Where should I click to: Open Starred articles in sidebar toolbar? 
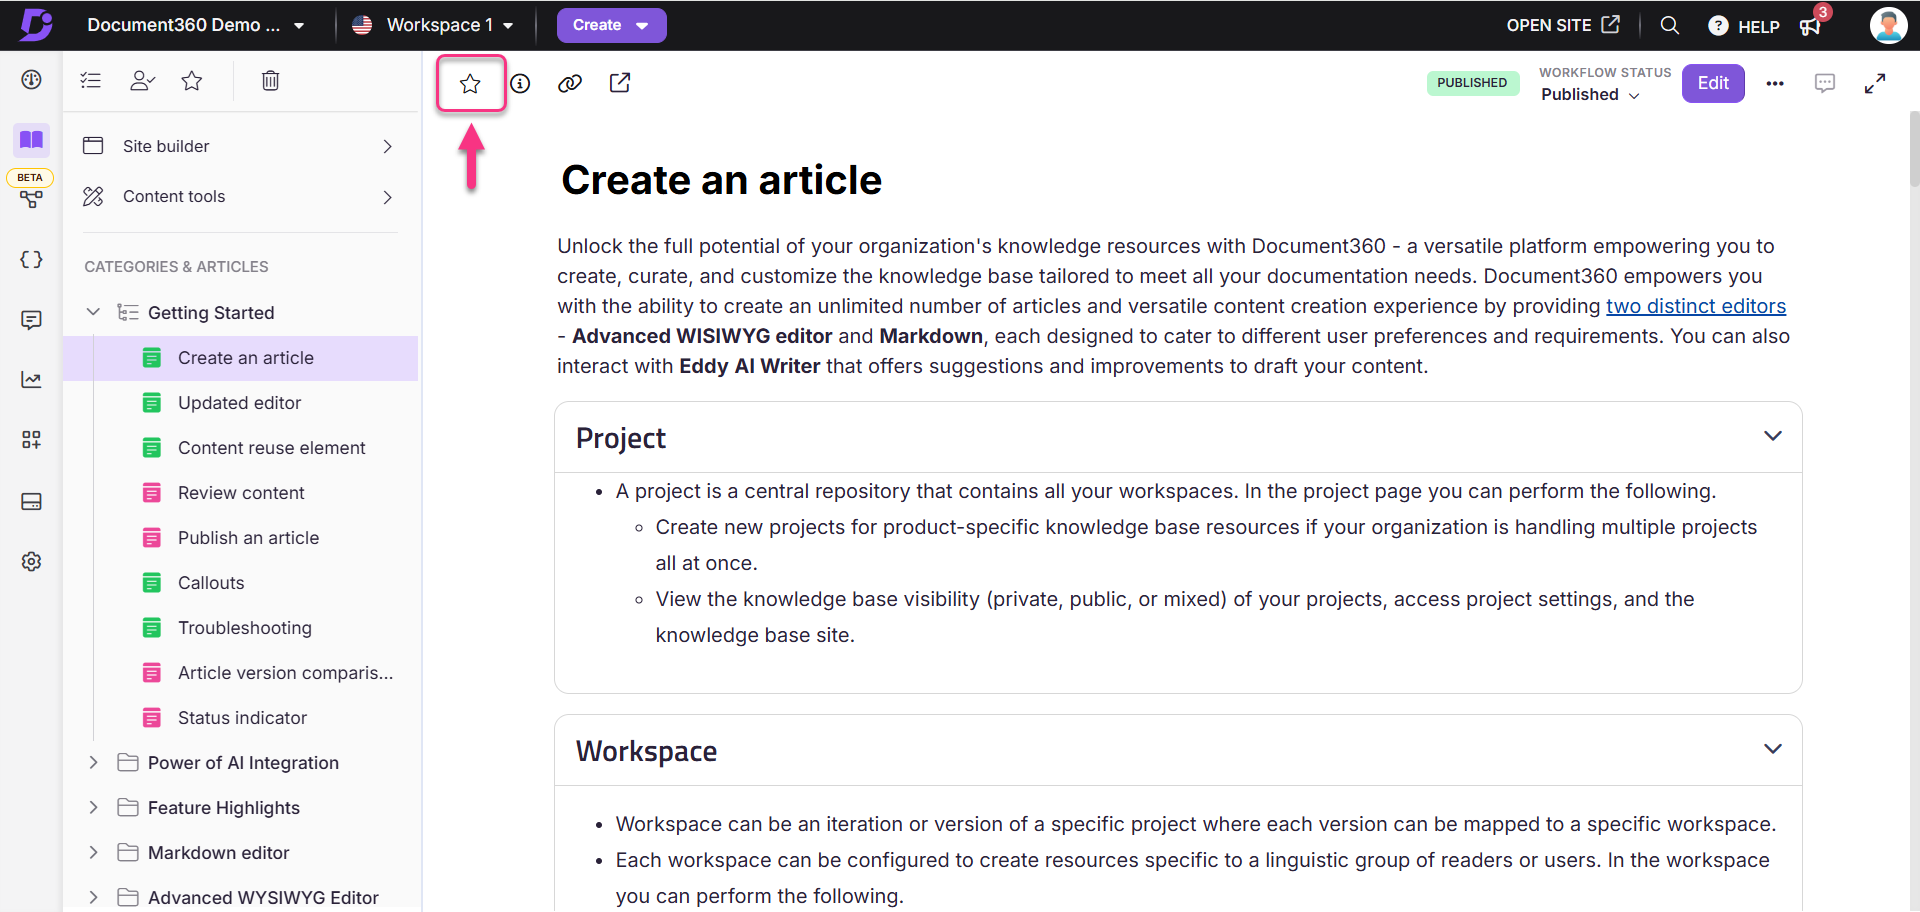(x=192, y=81)
